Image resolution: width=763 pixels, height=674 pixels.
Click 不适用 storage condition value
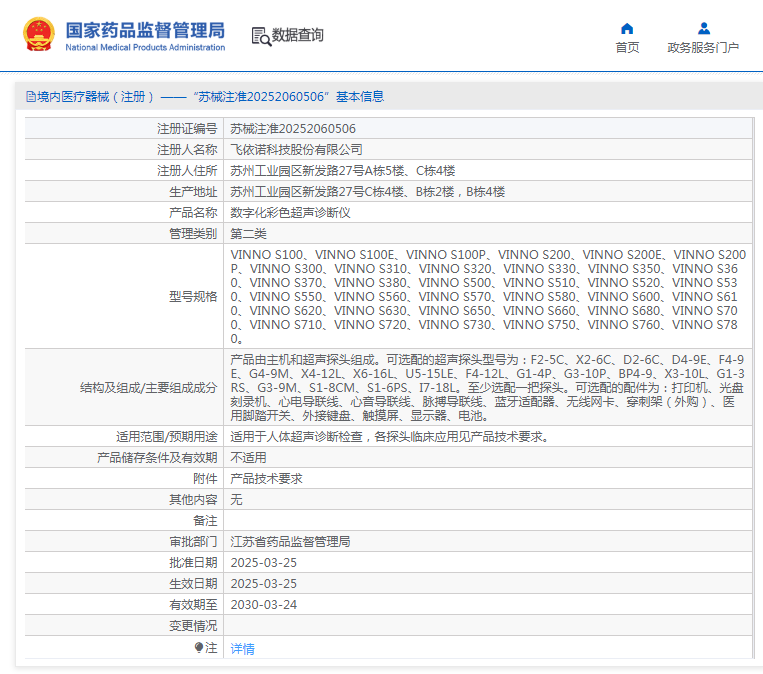tap(248, 458)
